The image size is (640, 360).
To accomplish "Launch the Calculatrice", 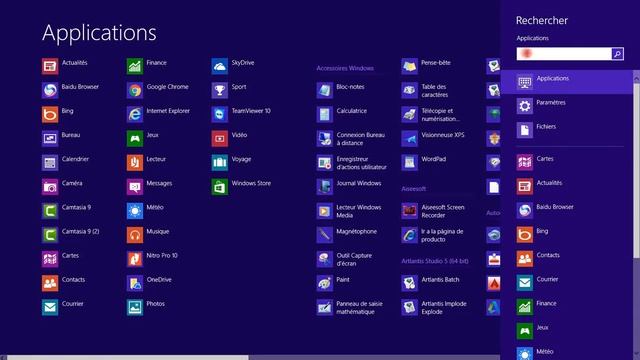I will point(325,115).
